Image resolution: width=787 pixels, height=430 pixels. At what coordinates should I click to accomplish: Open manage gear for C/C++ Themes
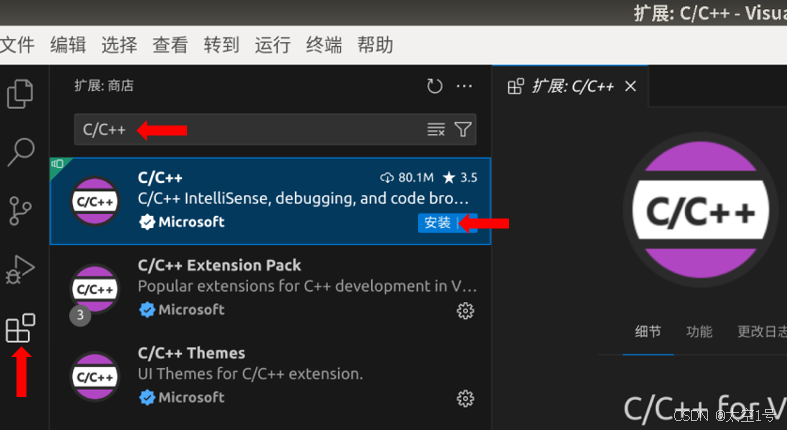click(465, 398)
